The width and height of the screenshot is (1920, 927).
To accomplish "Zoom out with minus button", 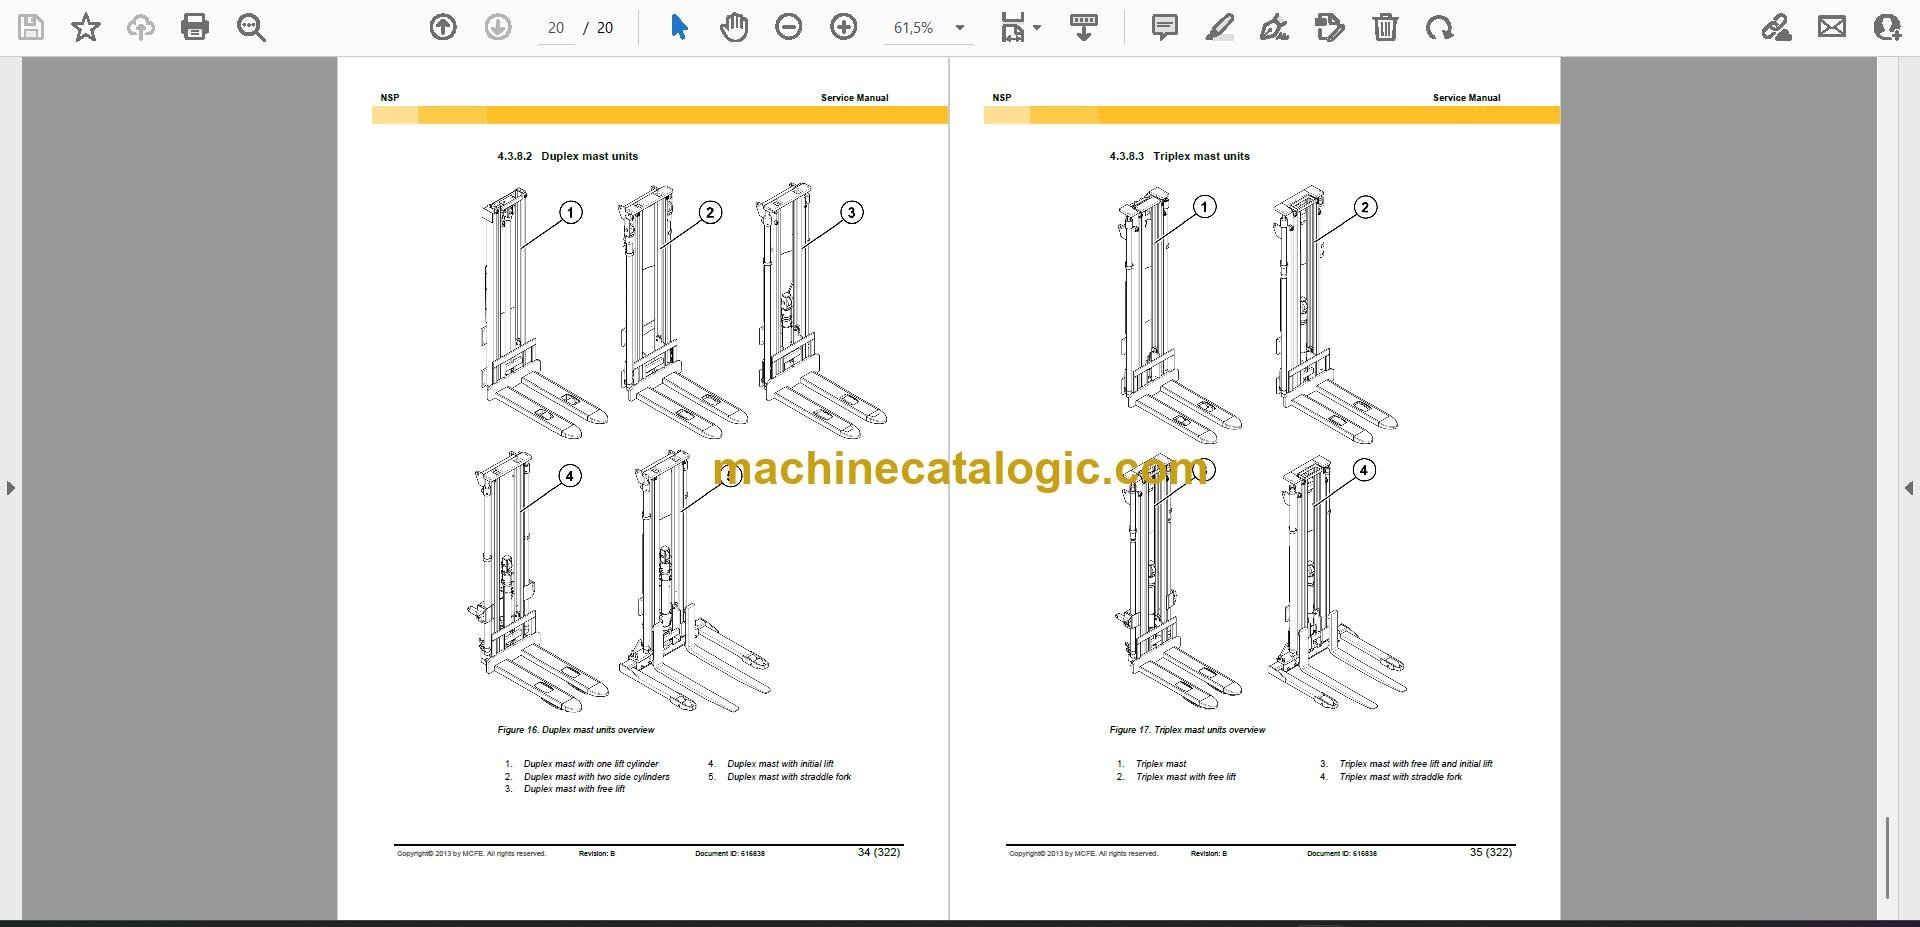I will [x=789, y=27].
